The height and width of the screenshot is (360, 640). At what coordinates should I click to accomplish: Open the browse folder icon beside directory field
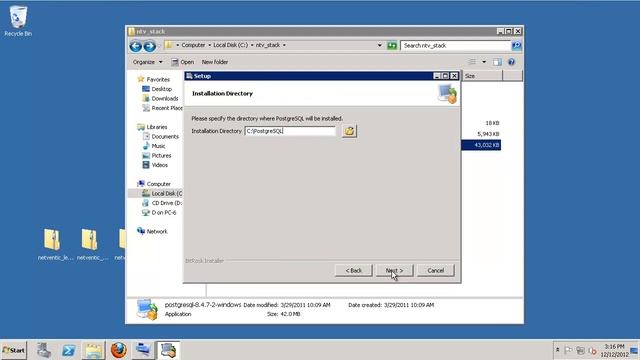point(349,131)
